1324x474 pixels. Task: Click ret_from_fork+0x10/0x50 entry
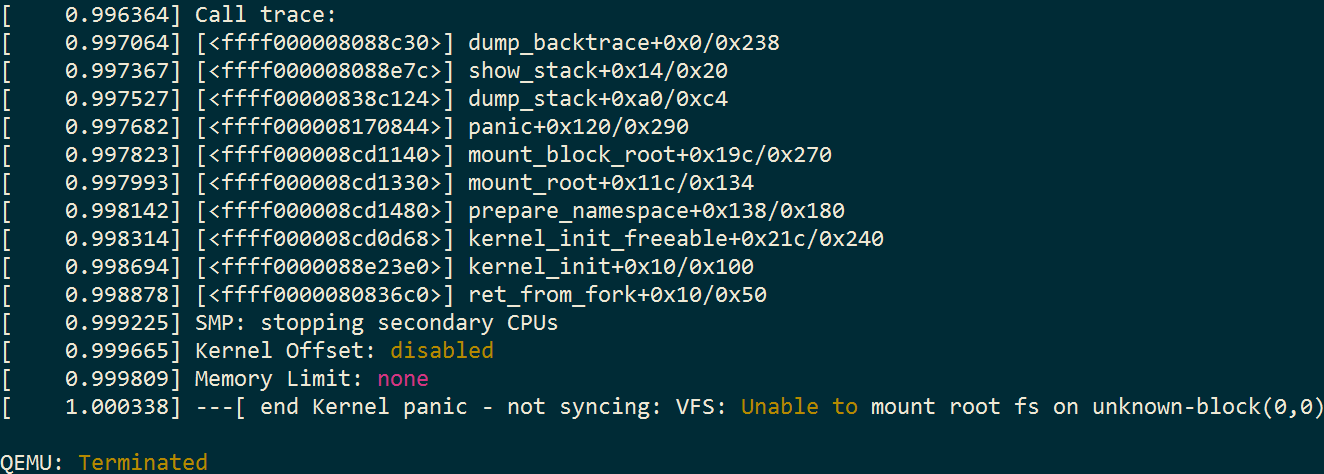(617, 295)
